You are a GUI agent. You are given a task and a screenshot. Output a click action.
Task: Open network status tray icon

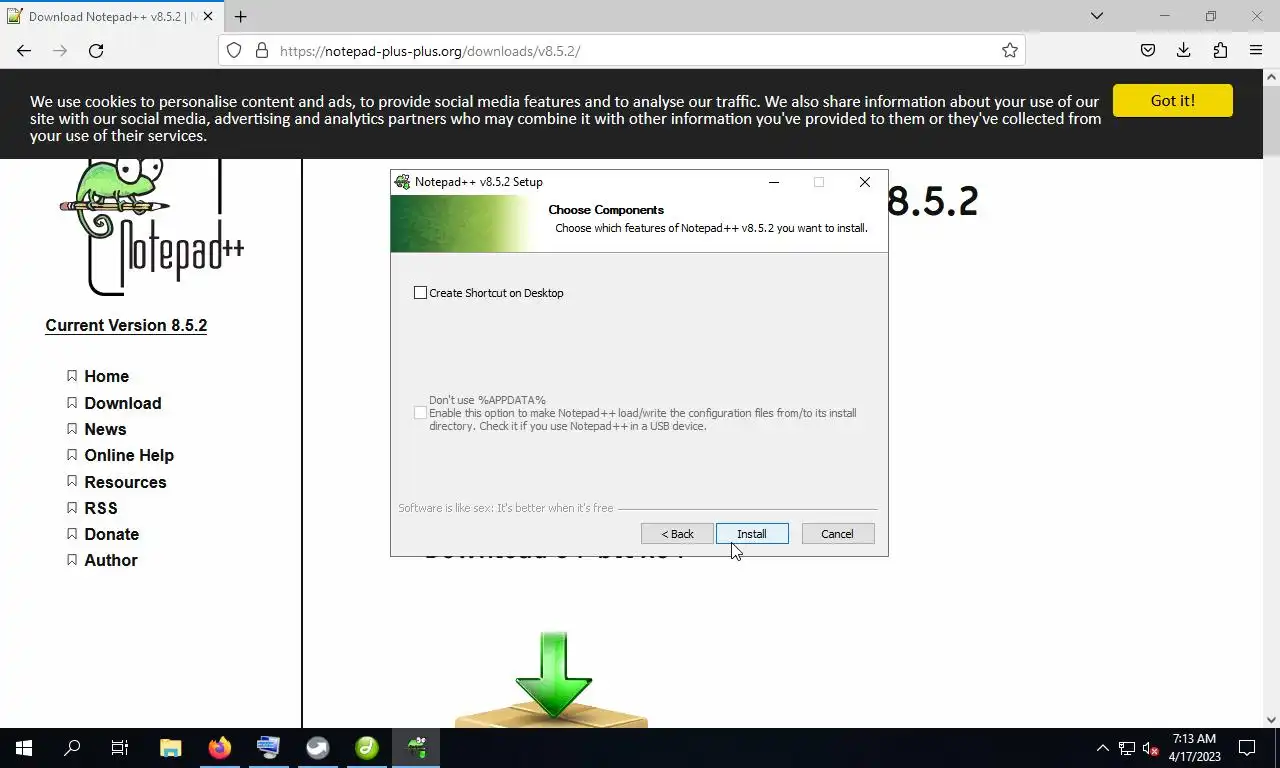pyautogui.click(x=1127, y=748)
